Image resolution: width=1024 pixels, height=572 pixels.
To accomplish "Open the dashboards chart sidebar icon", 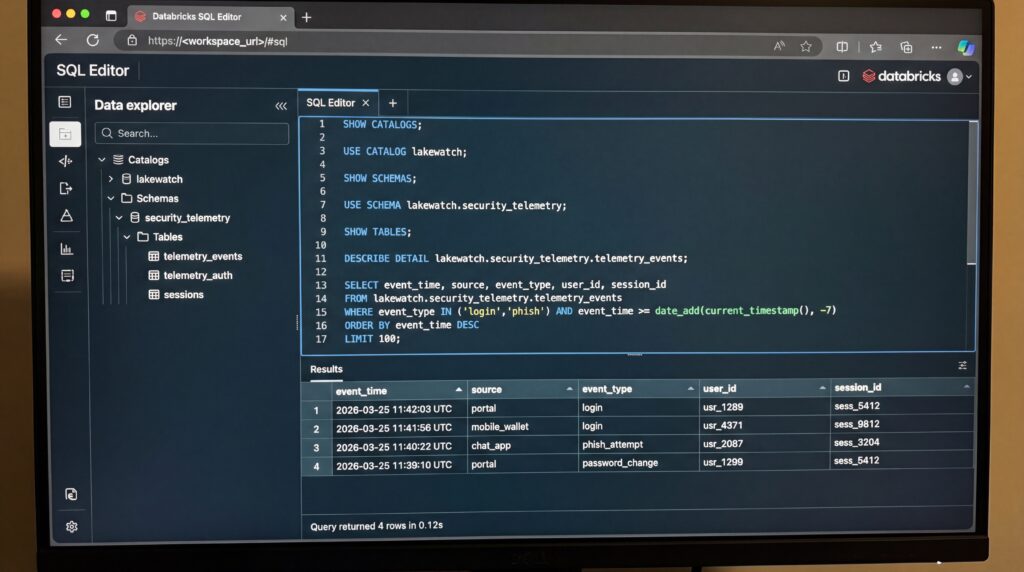I will point(66,249).
